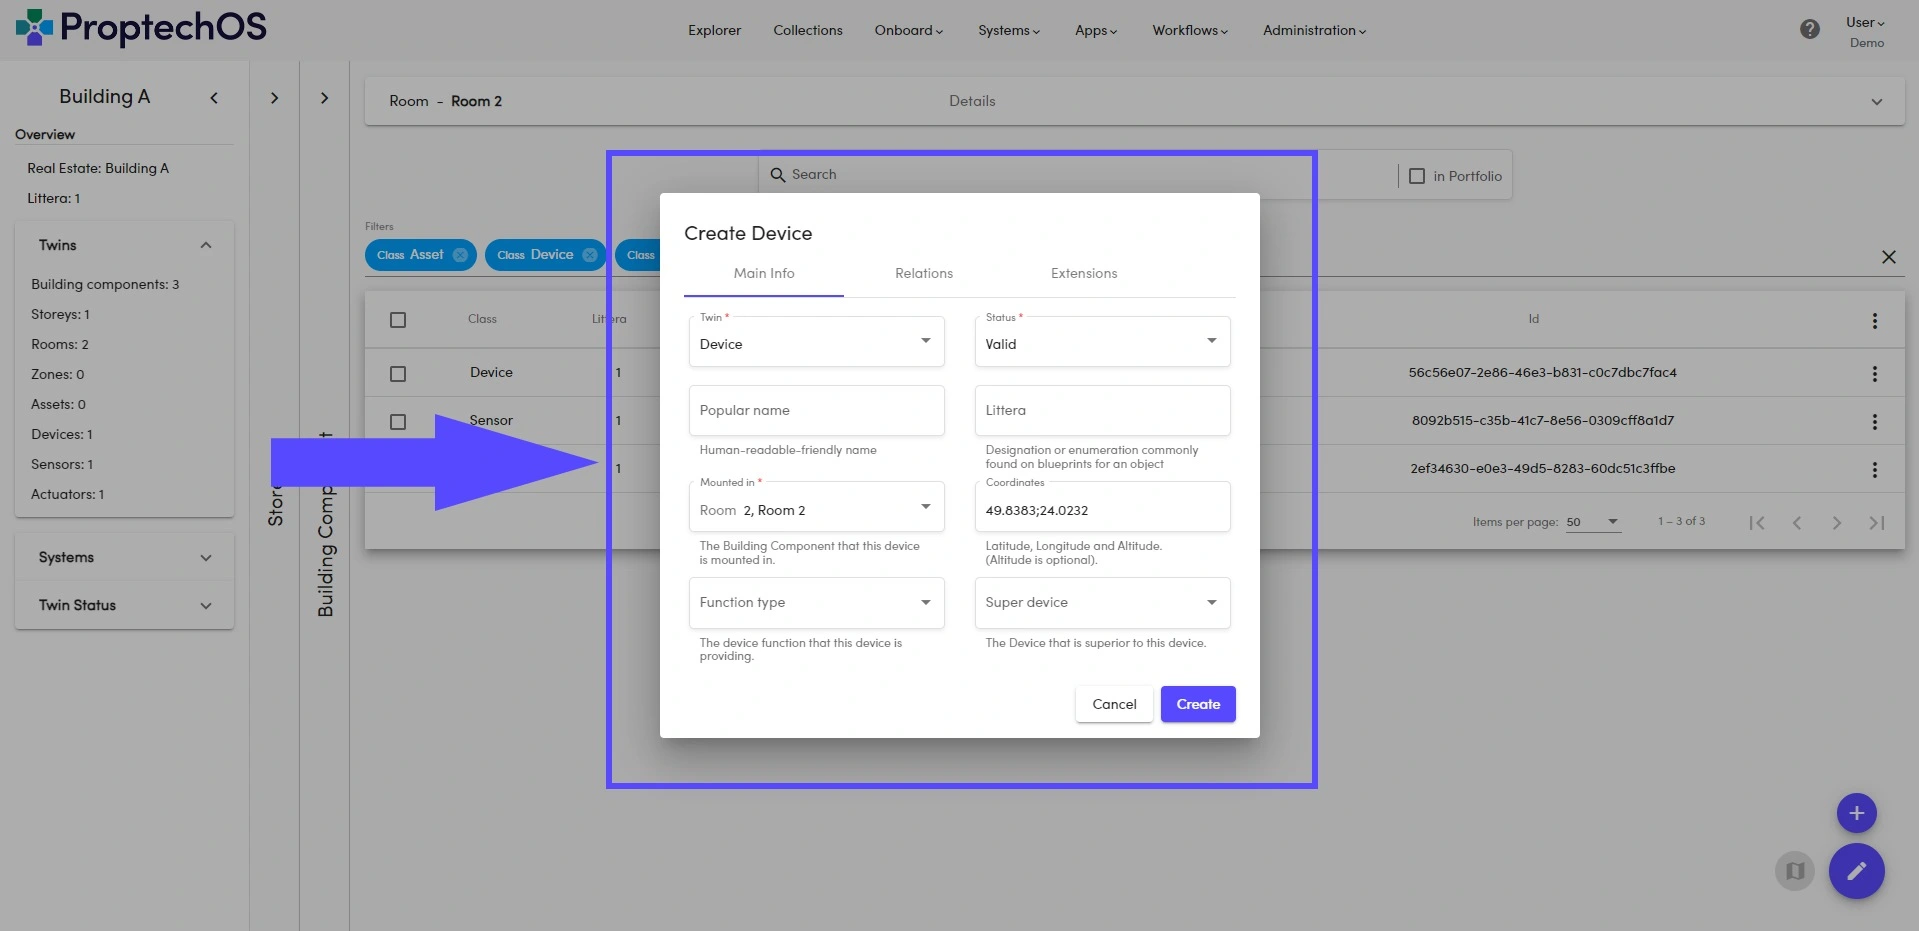
Task: Check the Sensor row checkbox
Action: click(x=398, y=422)
